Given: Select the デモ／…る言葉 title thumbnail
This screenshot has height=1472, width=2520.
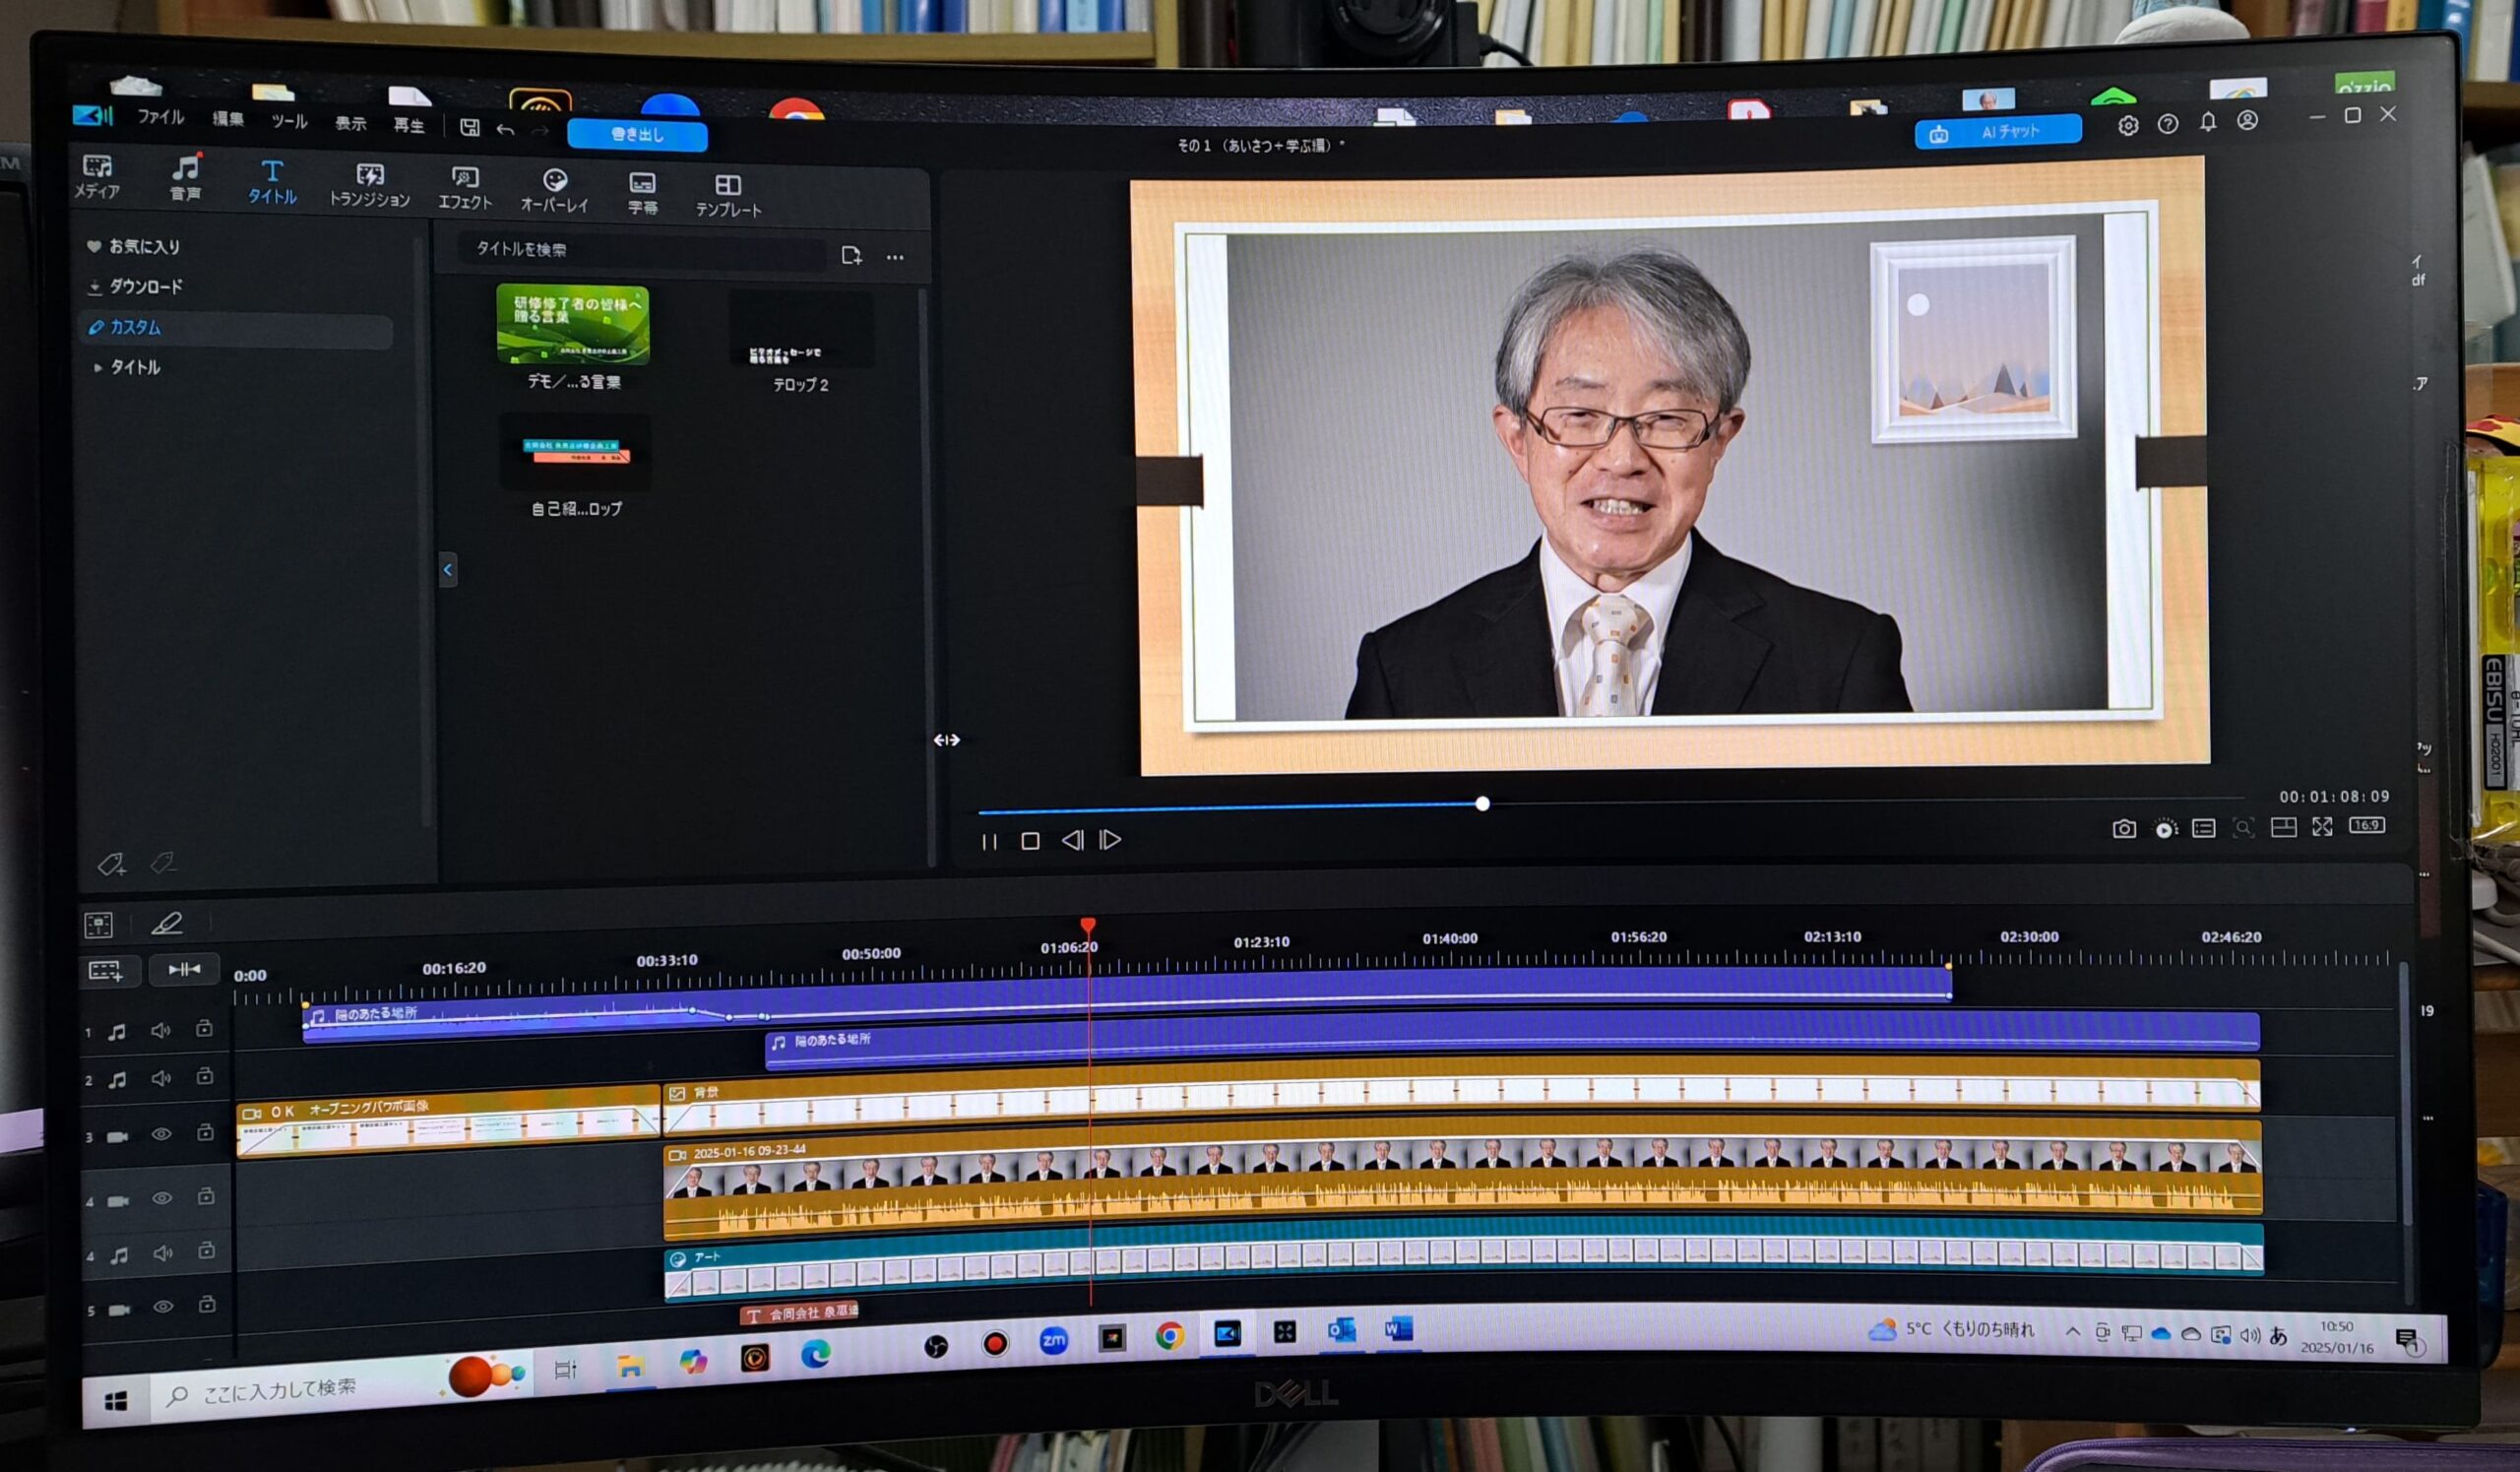Looking at the screenshot, I should (573, 325).
